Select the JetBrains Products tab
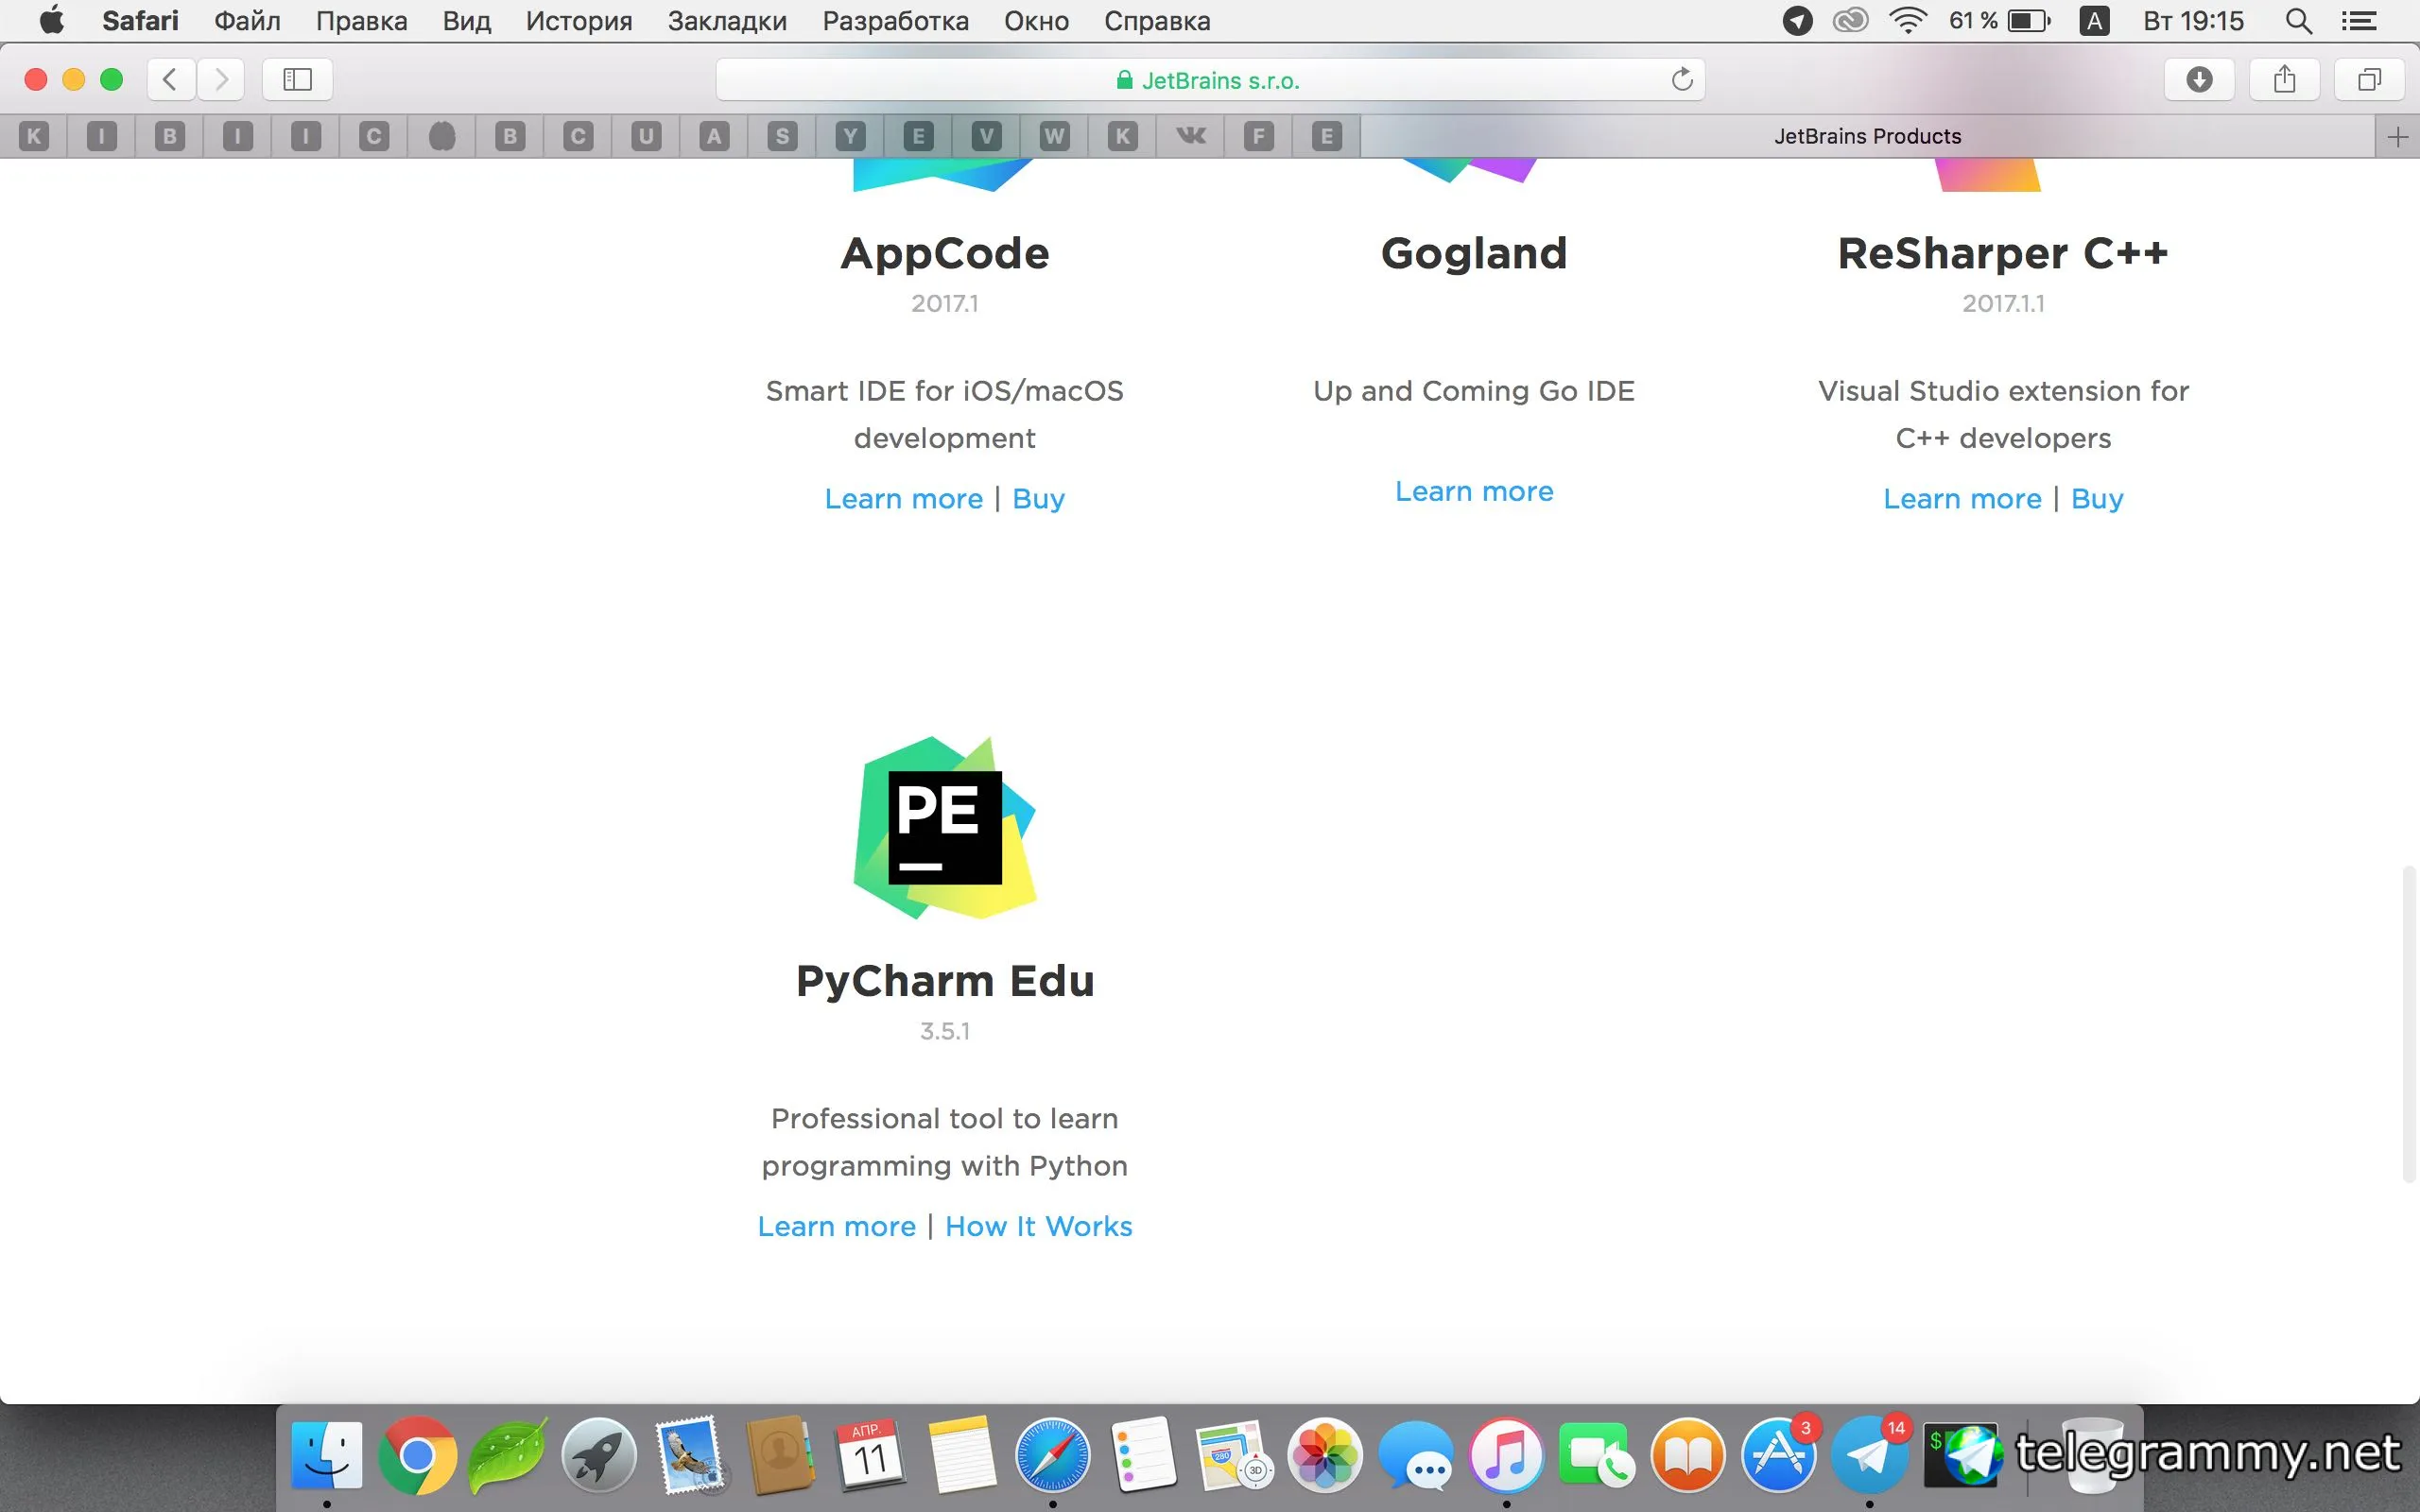2420x1512 pixels. tap(1867, 136)
